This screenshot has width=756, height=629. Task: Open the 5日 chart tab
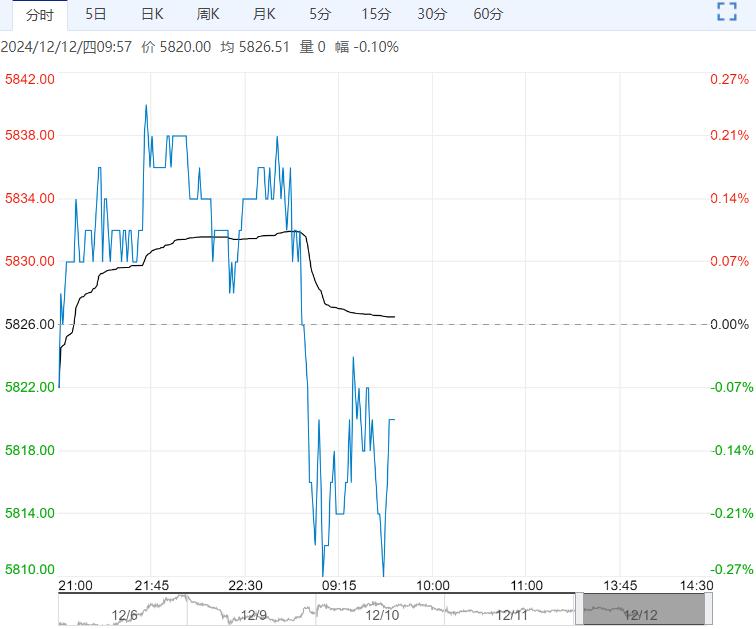96,14
